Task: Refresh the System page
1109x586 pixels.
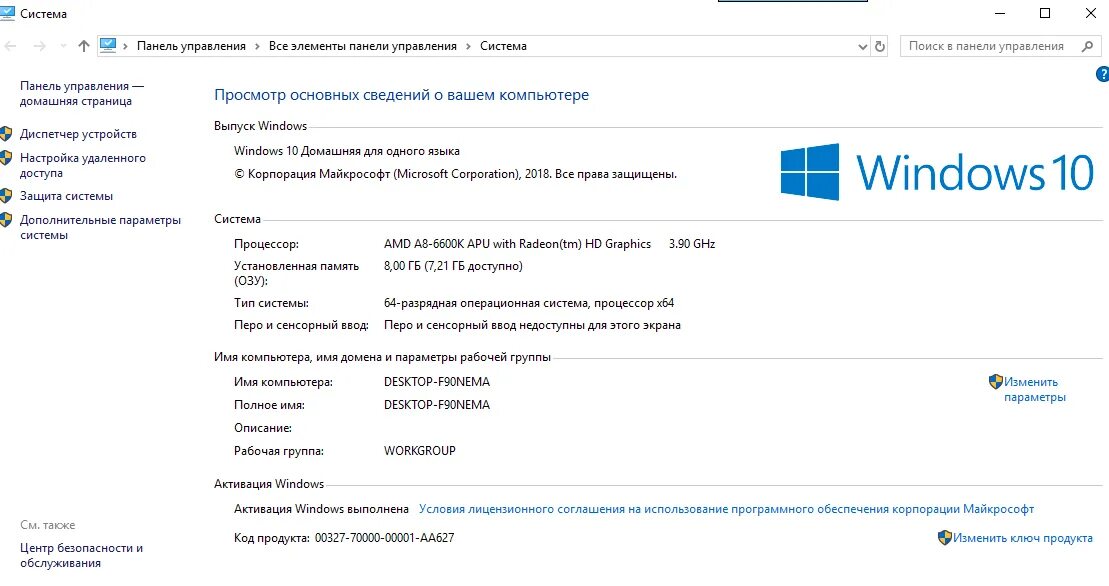Action: [880, 47]
